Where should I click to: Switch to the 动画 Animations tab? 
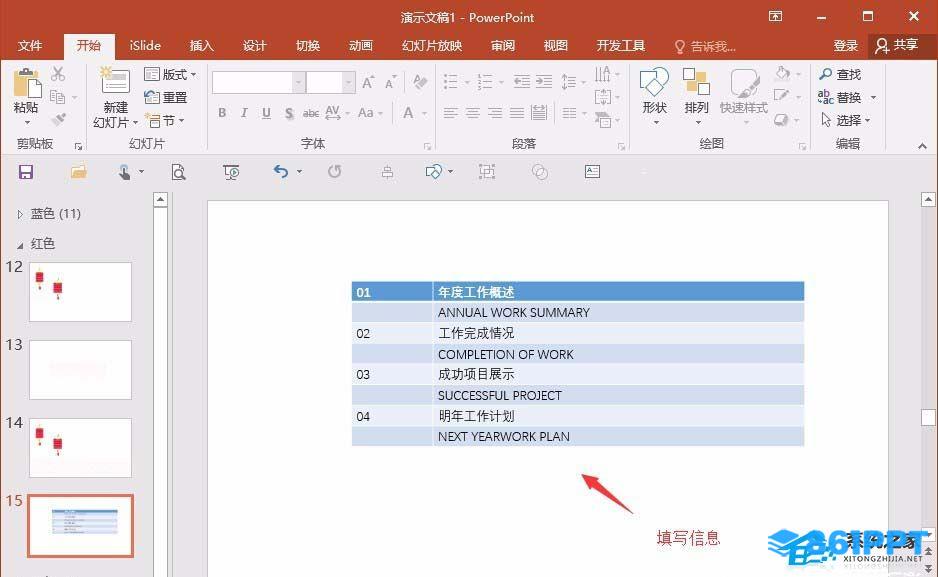click(361, 46)
